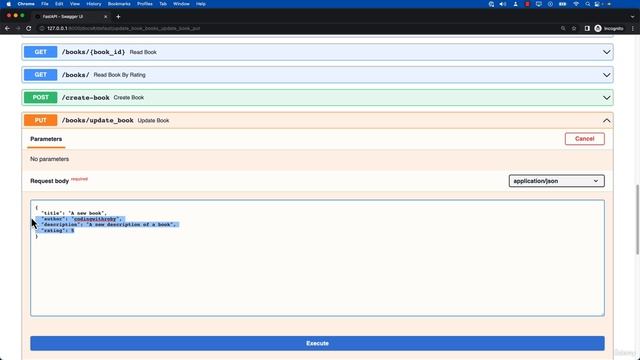Click the GET badge for Read Book By Rating
Image resolution: width=640 pixels, height=360 pixels.
click(x=40, y=75)
